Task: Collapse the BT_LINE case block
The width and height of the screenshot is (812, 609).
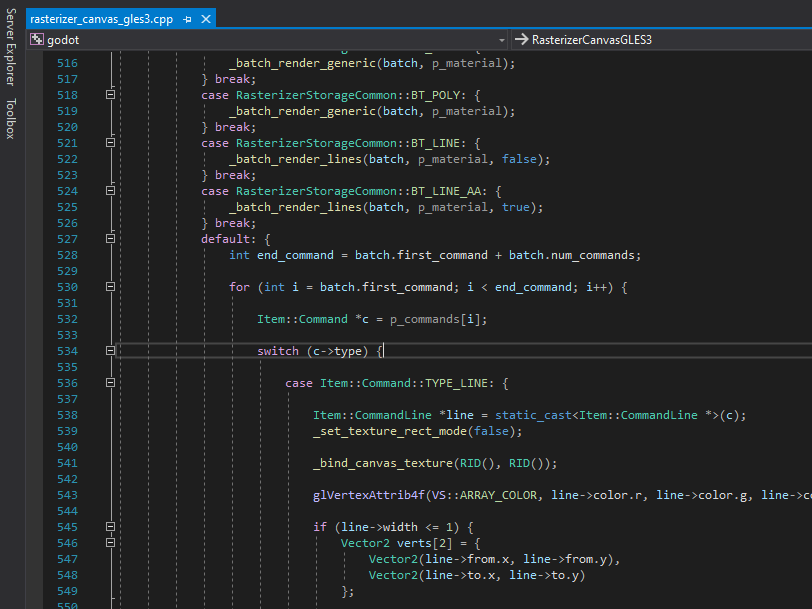Action: pos(110,142)
